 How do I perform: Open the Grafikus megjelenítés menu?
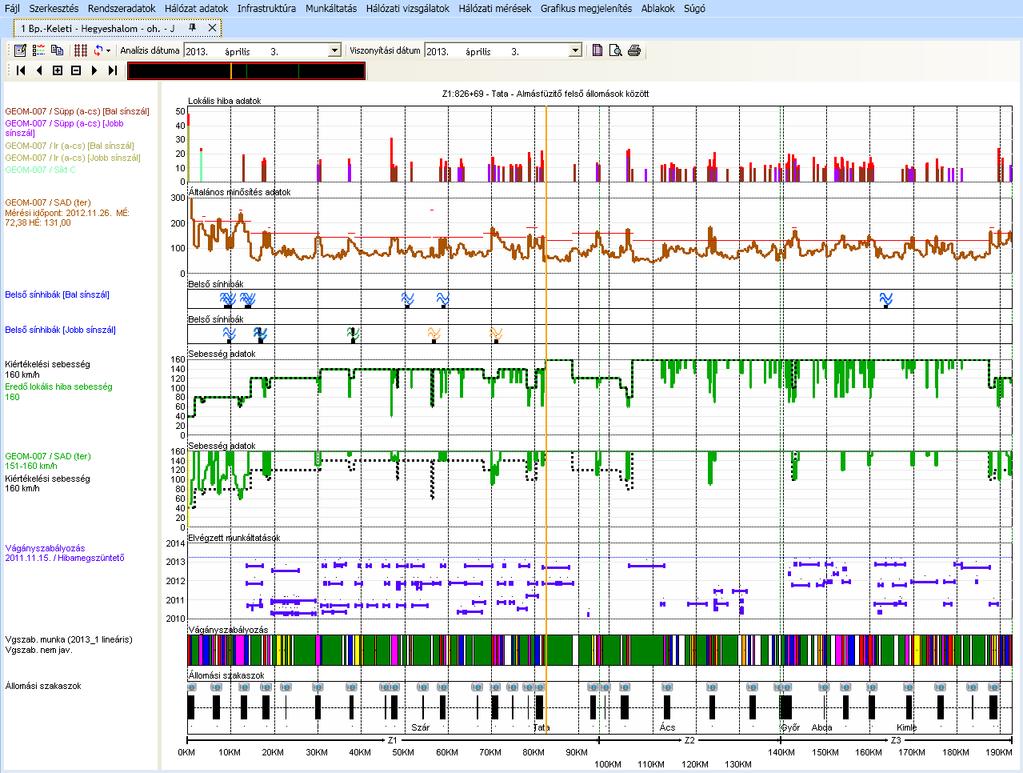[x=586, y=8]
